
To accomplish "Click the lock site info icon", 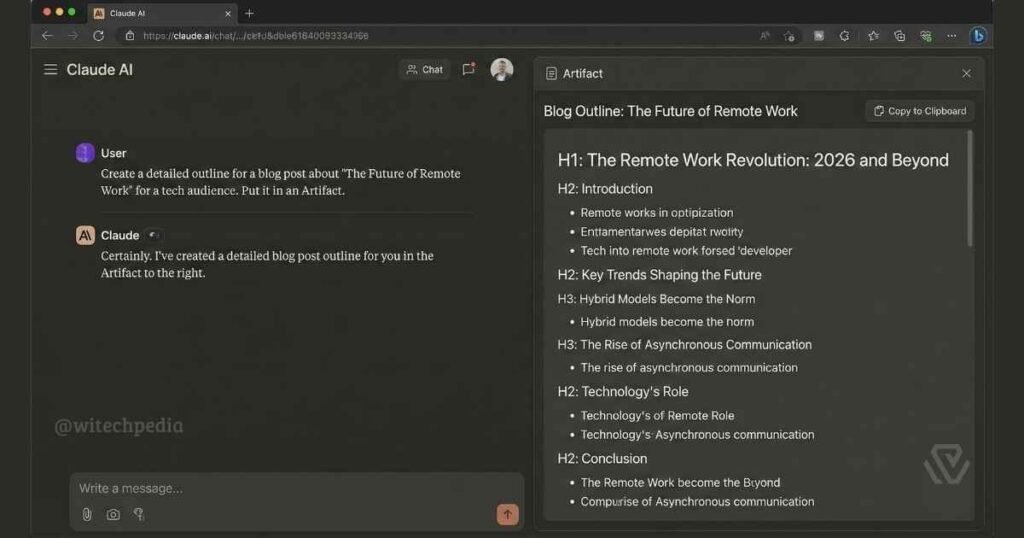I will point(130,36).
